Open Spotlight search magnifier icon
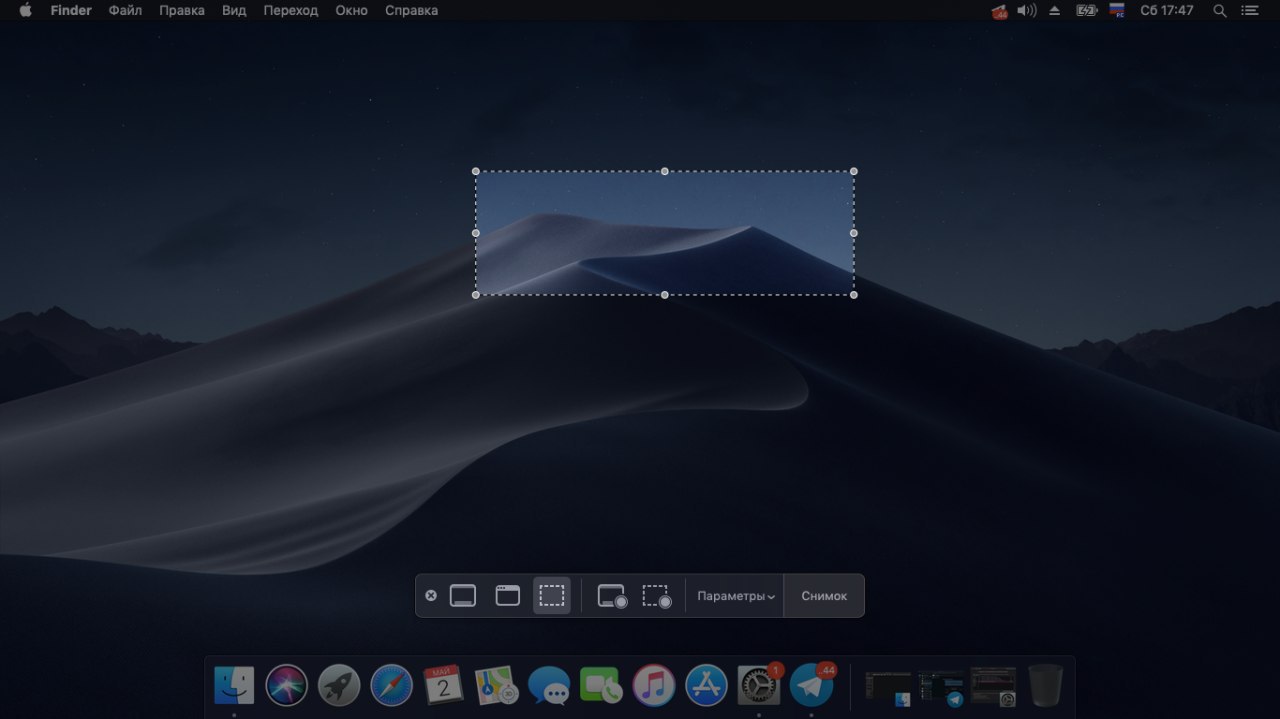Viewport: 1280px width, 719px height. pyautogui.click(x=1219, y=10)
